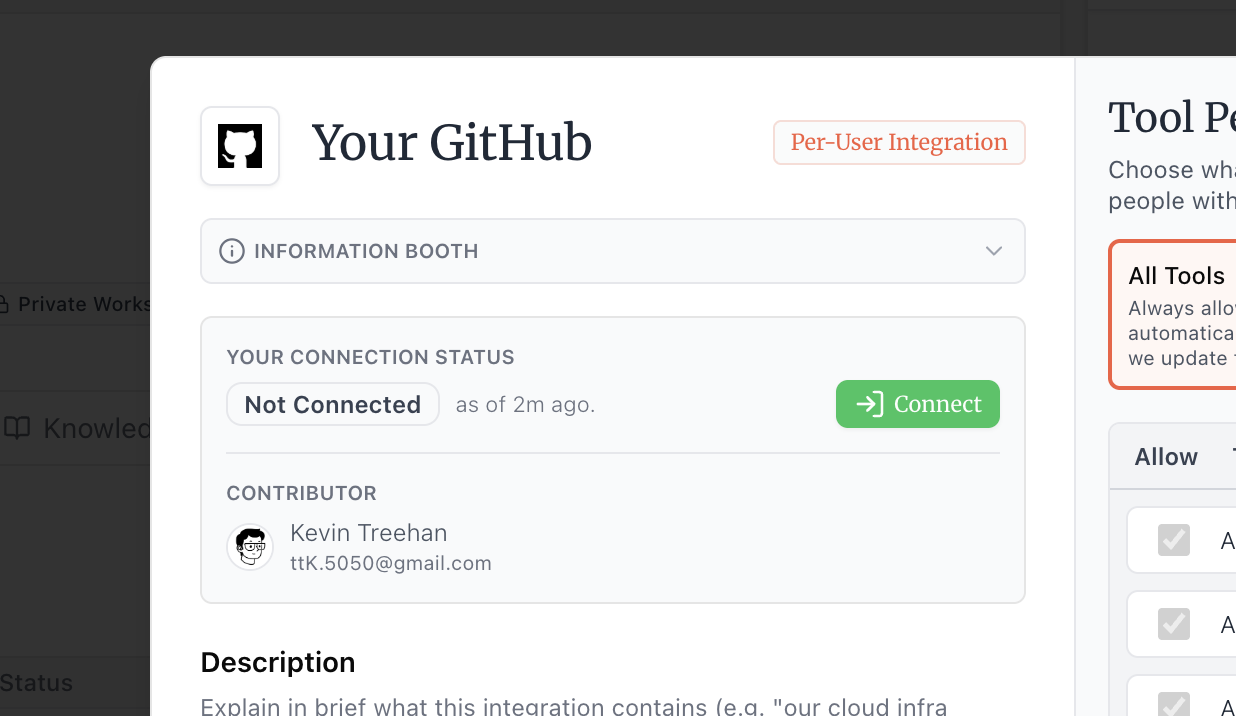Click the info circle icon in Information Booth
1236x716 pixels.
pos(232,251)
